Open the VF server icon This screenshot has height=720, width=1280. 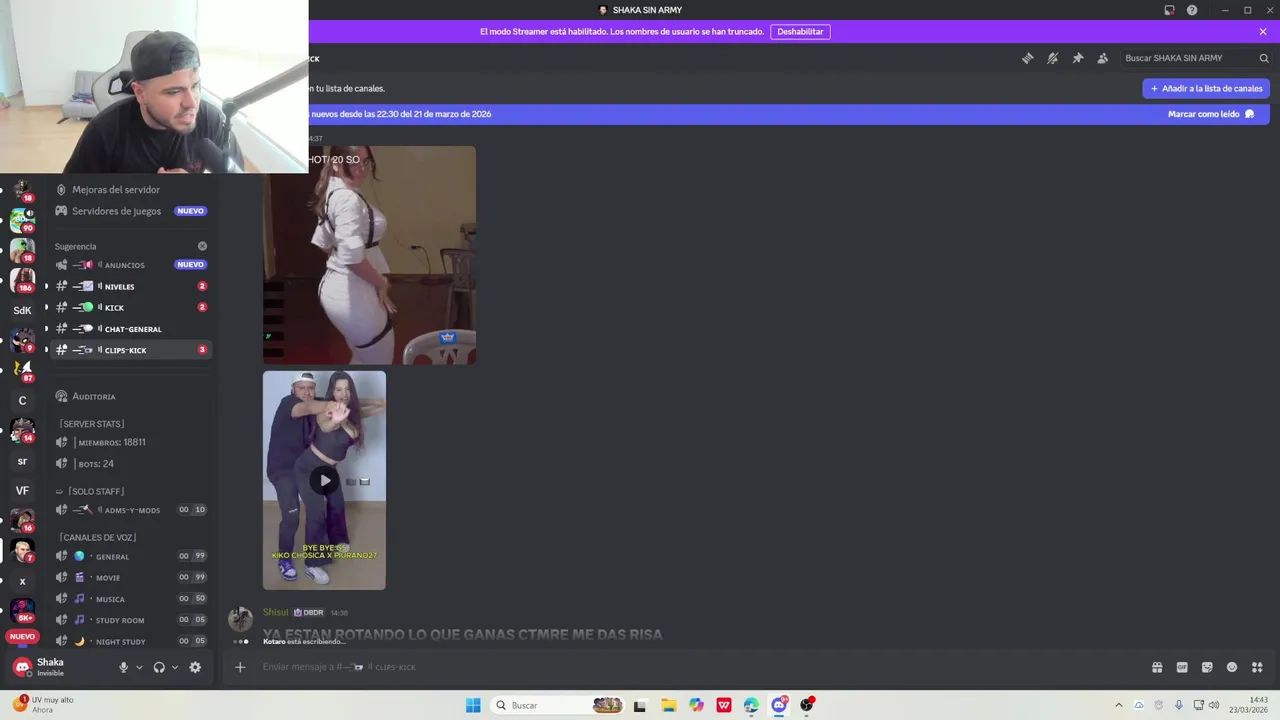(x=22, y=491)
